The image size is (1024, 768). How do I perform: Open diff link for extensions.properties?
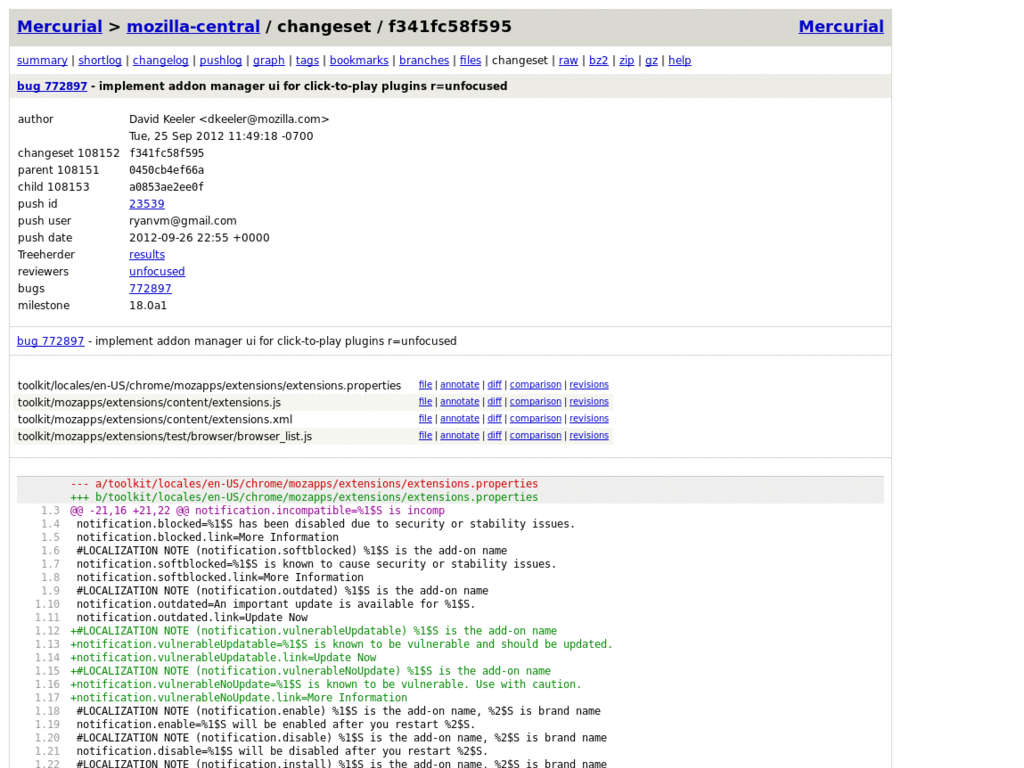click(494, 385)
